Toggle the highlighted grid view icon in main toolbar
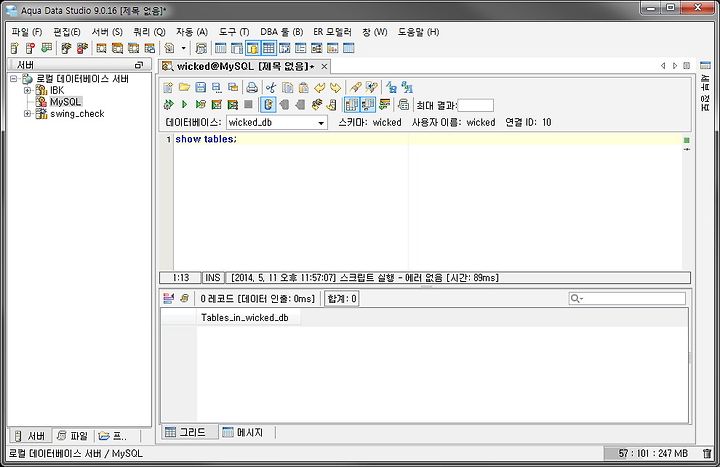 pyautogui.click(x=269, y=48)
